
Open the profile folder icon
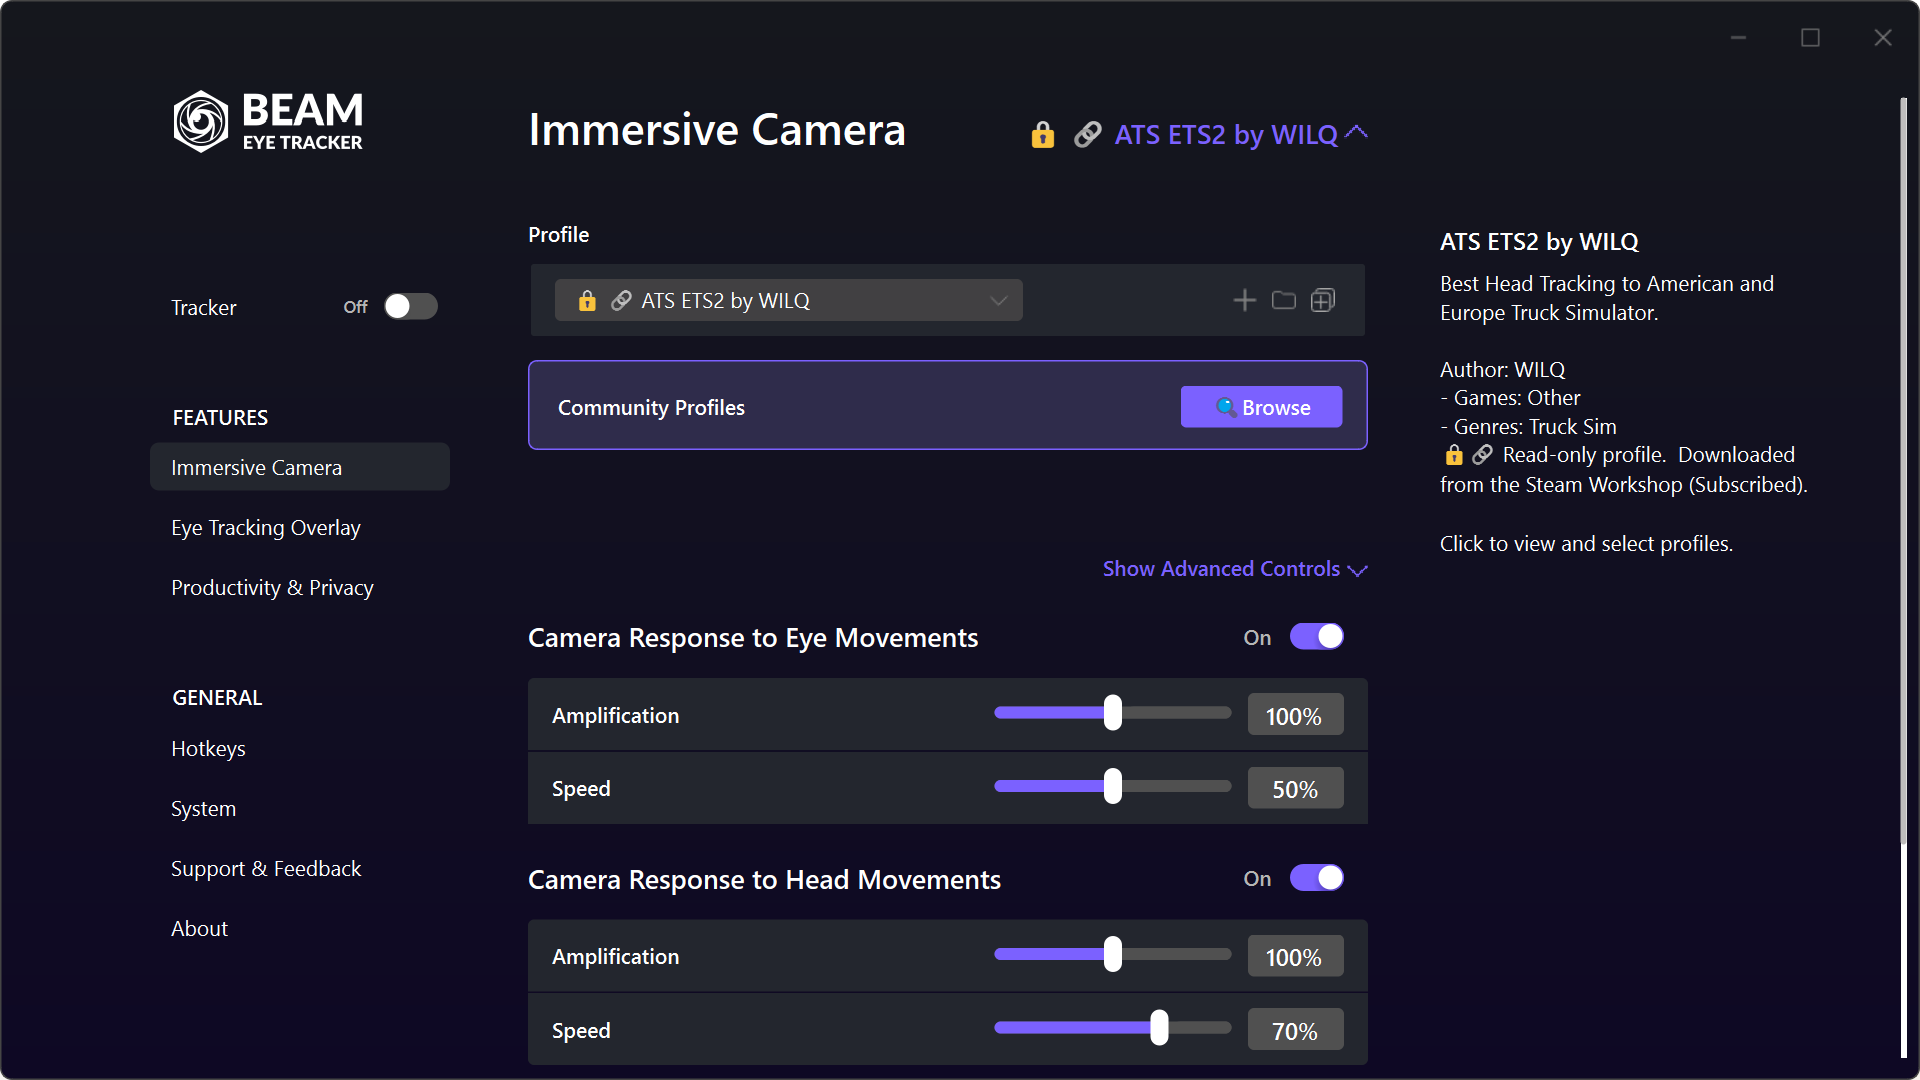(1284, 300)
